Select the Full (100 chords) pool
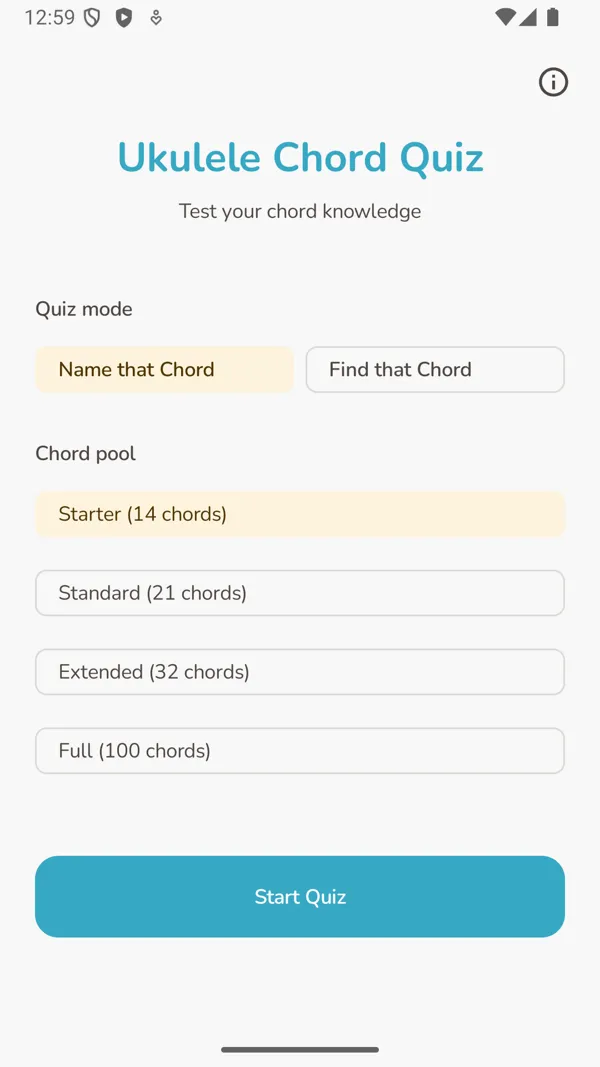The image size is (600, 1067). [300, 750]
